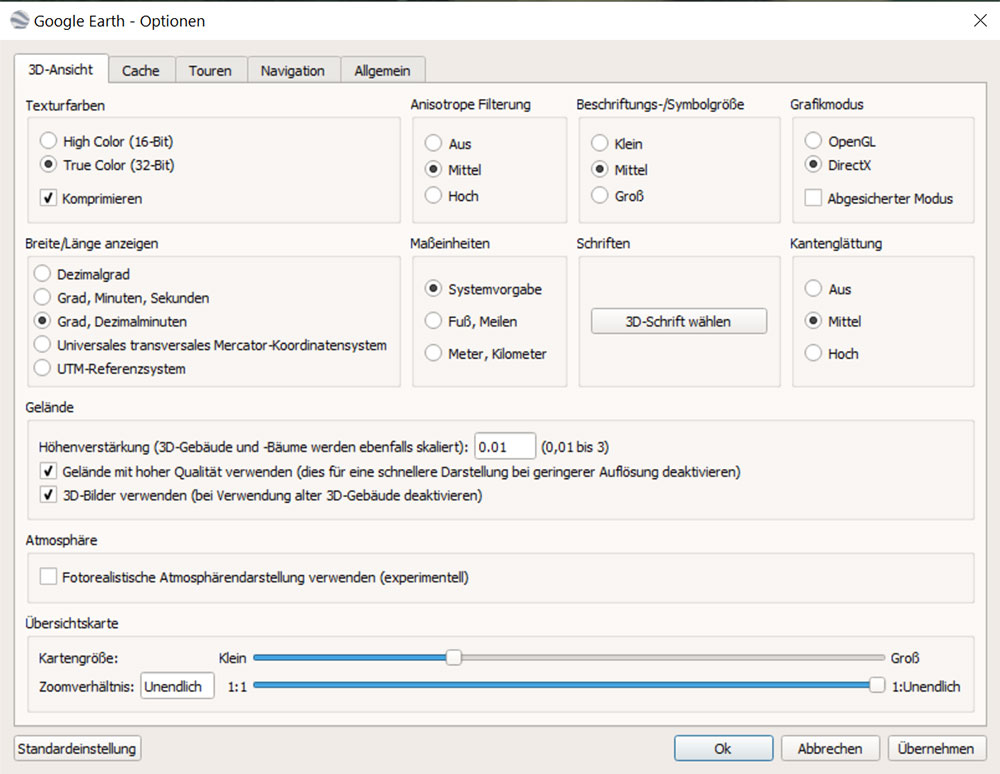Select Dezimalgrad coordinate display
Screen dimensions: 1000x774
[x=42, y=273]
